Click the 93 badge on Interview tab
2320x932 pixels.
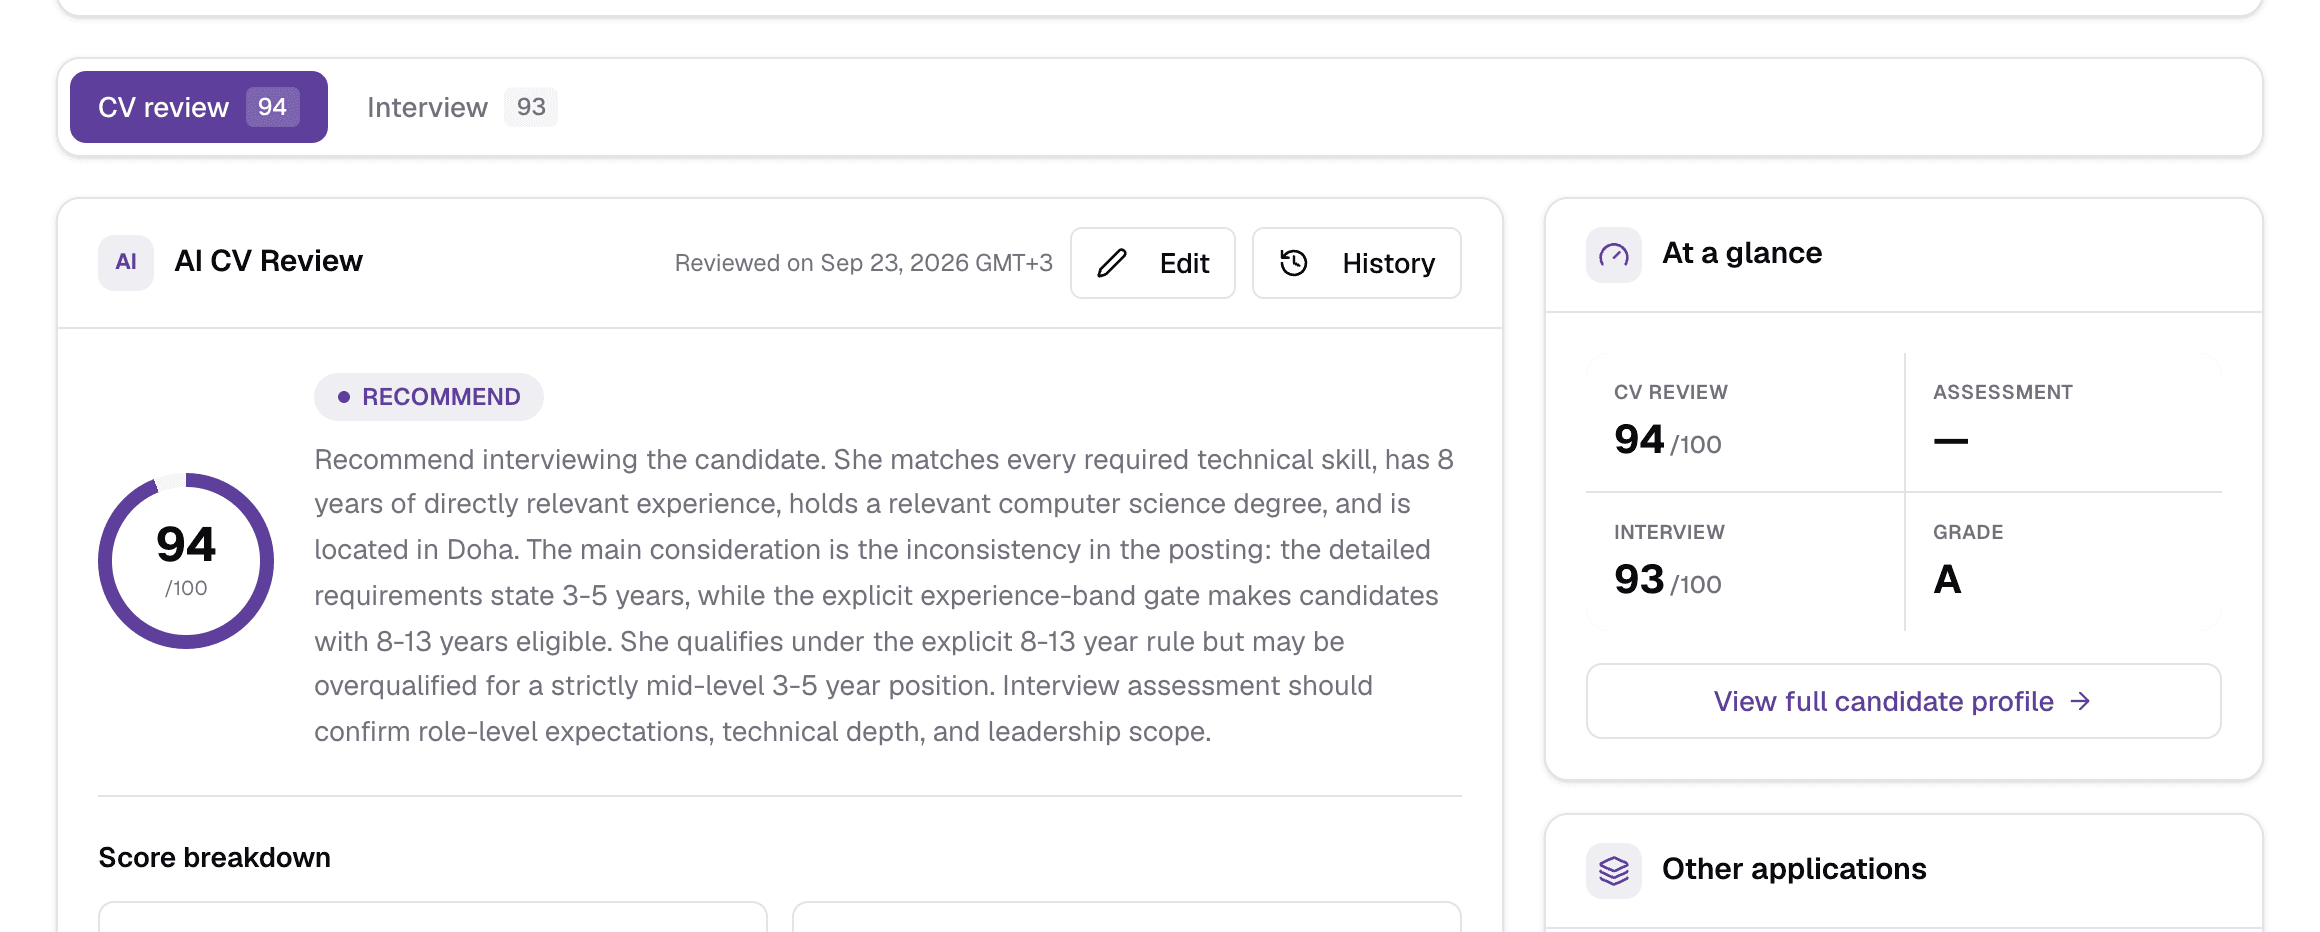pyautogui.click(x=531, y=107)
